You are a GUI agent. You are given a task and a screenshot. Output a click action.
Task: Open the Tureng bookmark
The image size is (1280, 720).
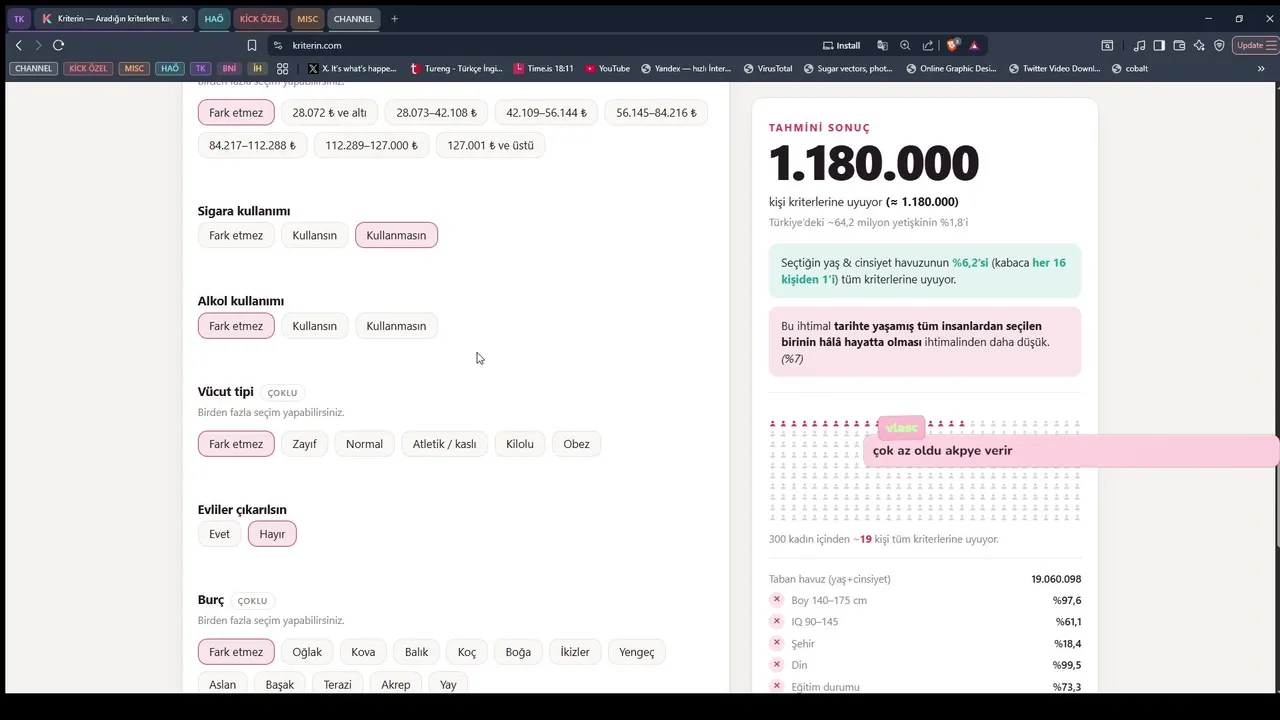coord(455,69)
